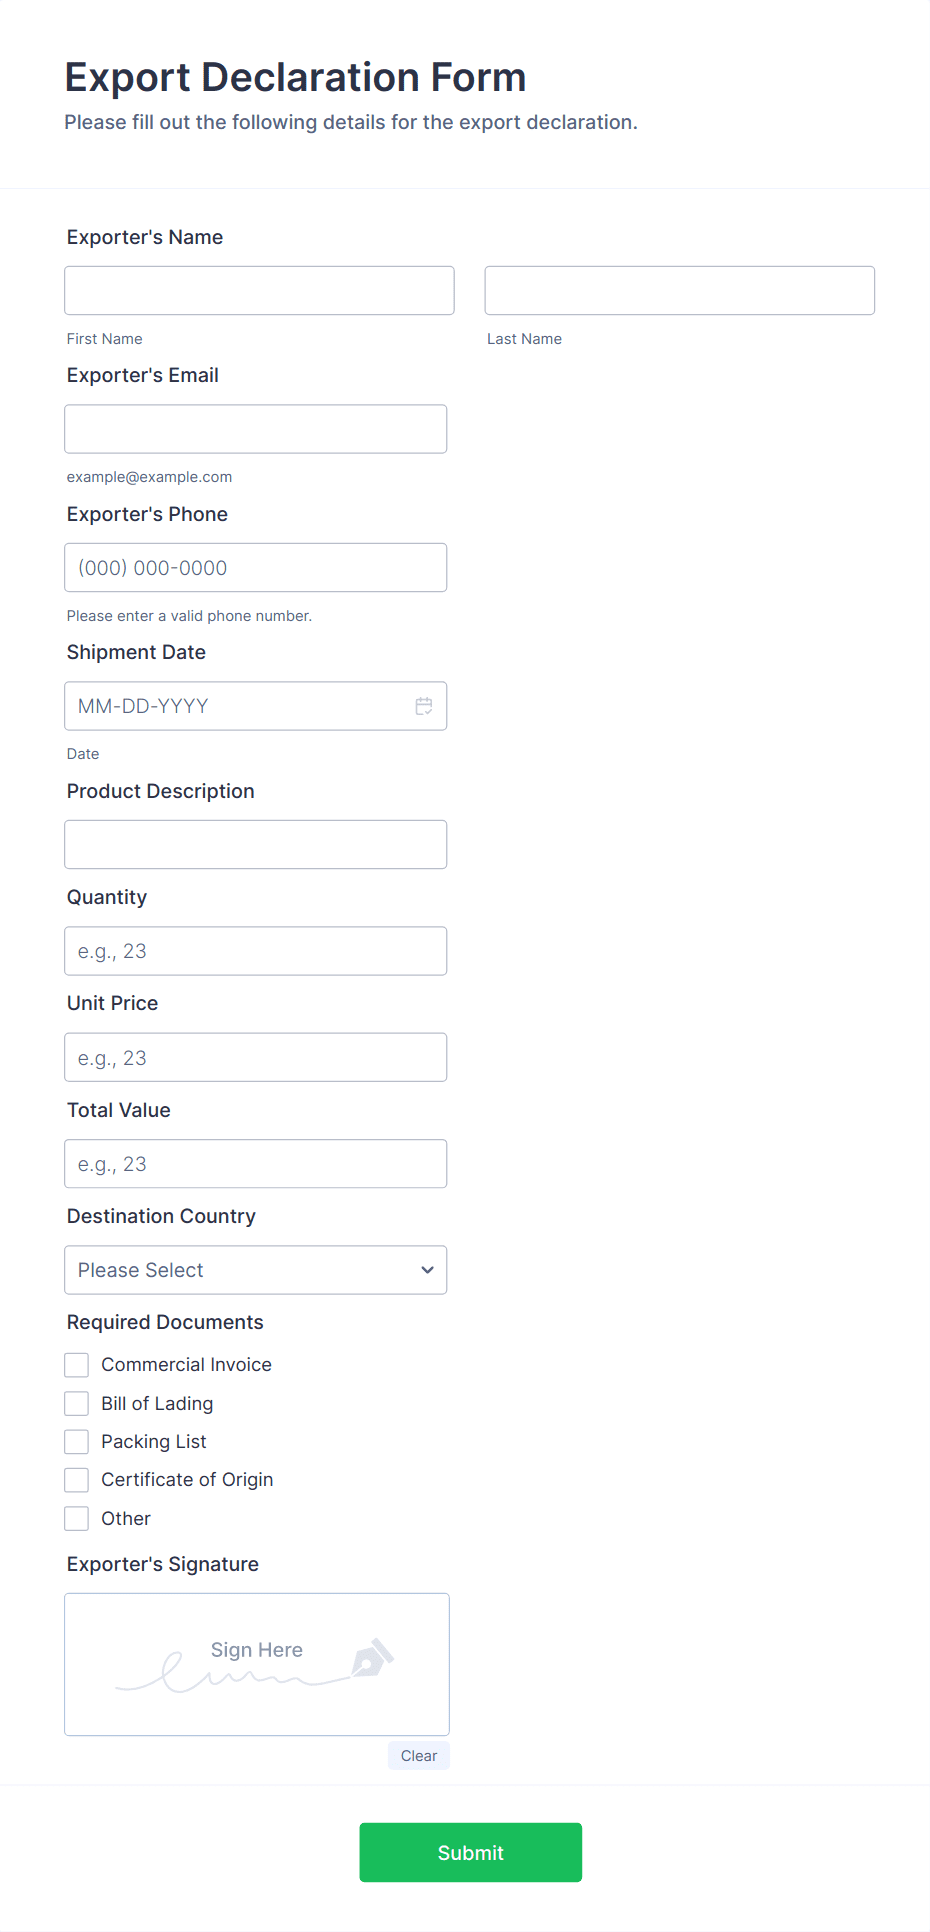Select the Packing List document
The image size is (930, 1932).
pyautogui.click(x=76, y=1441)
